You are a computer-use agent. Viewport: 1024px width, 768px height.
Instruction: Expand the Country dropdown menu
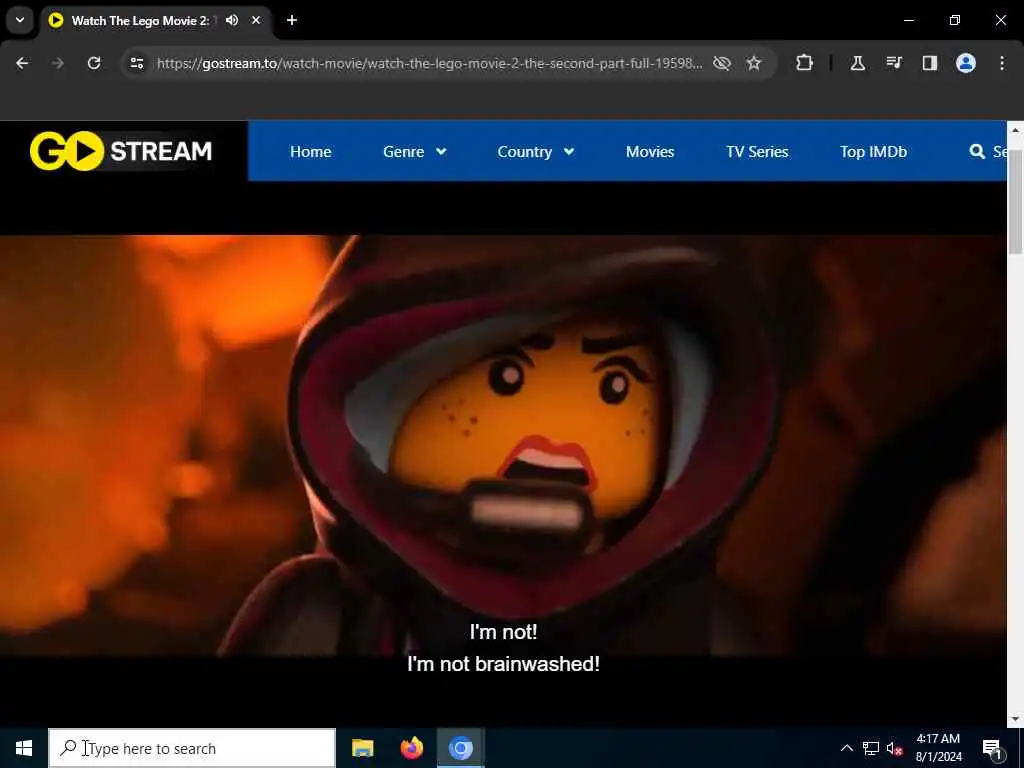pyautogui.click(x=536, y=152)
